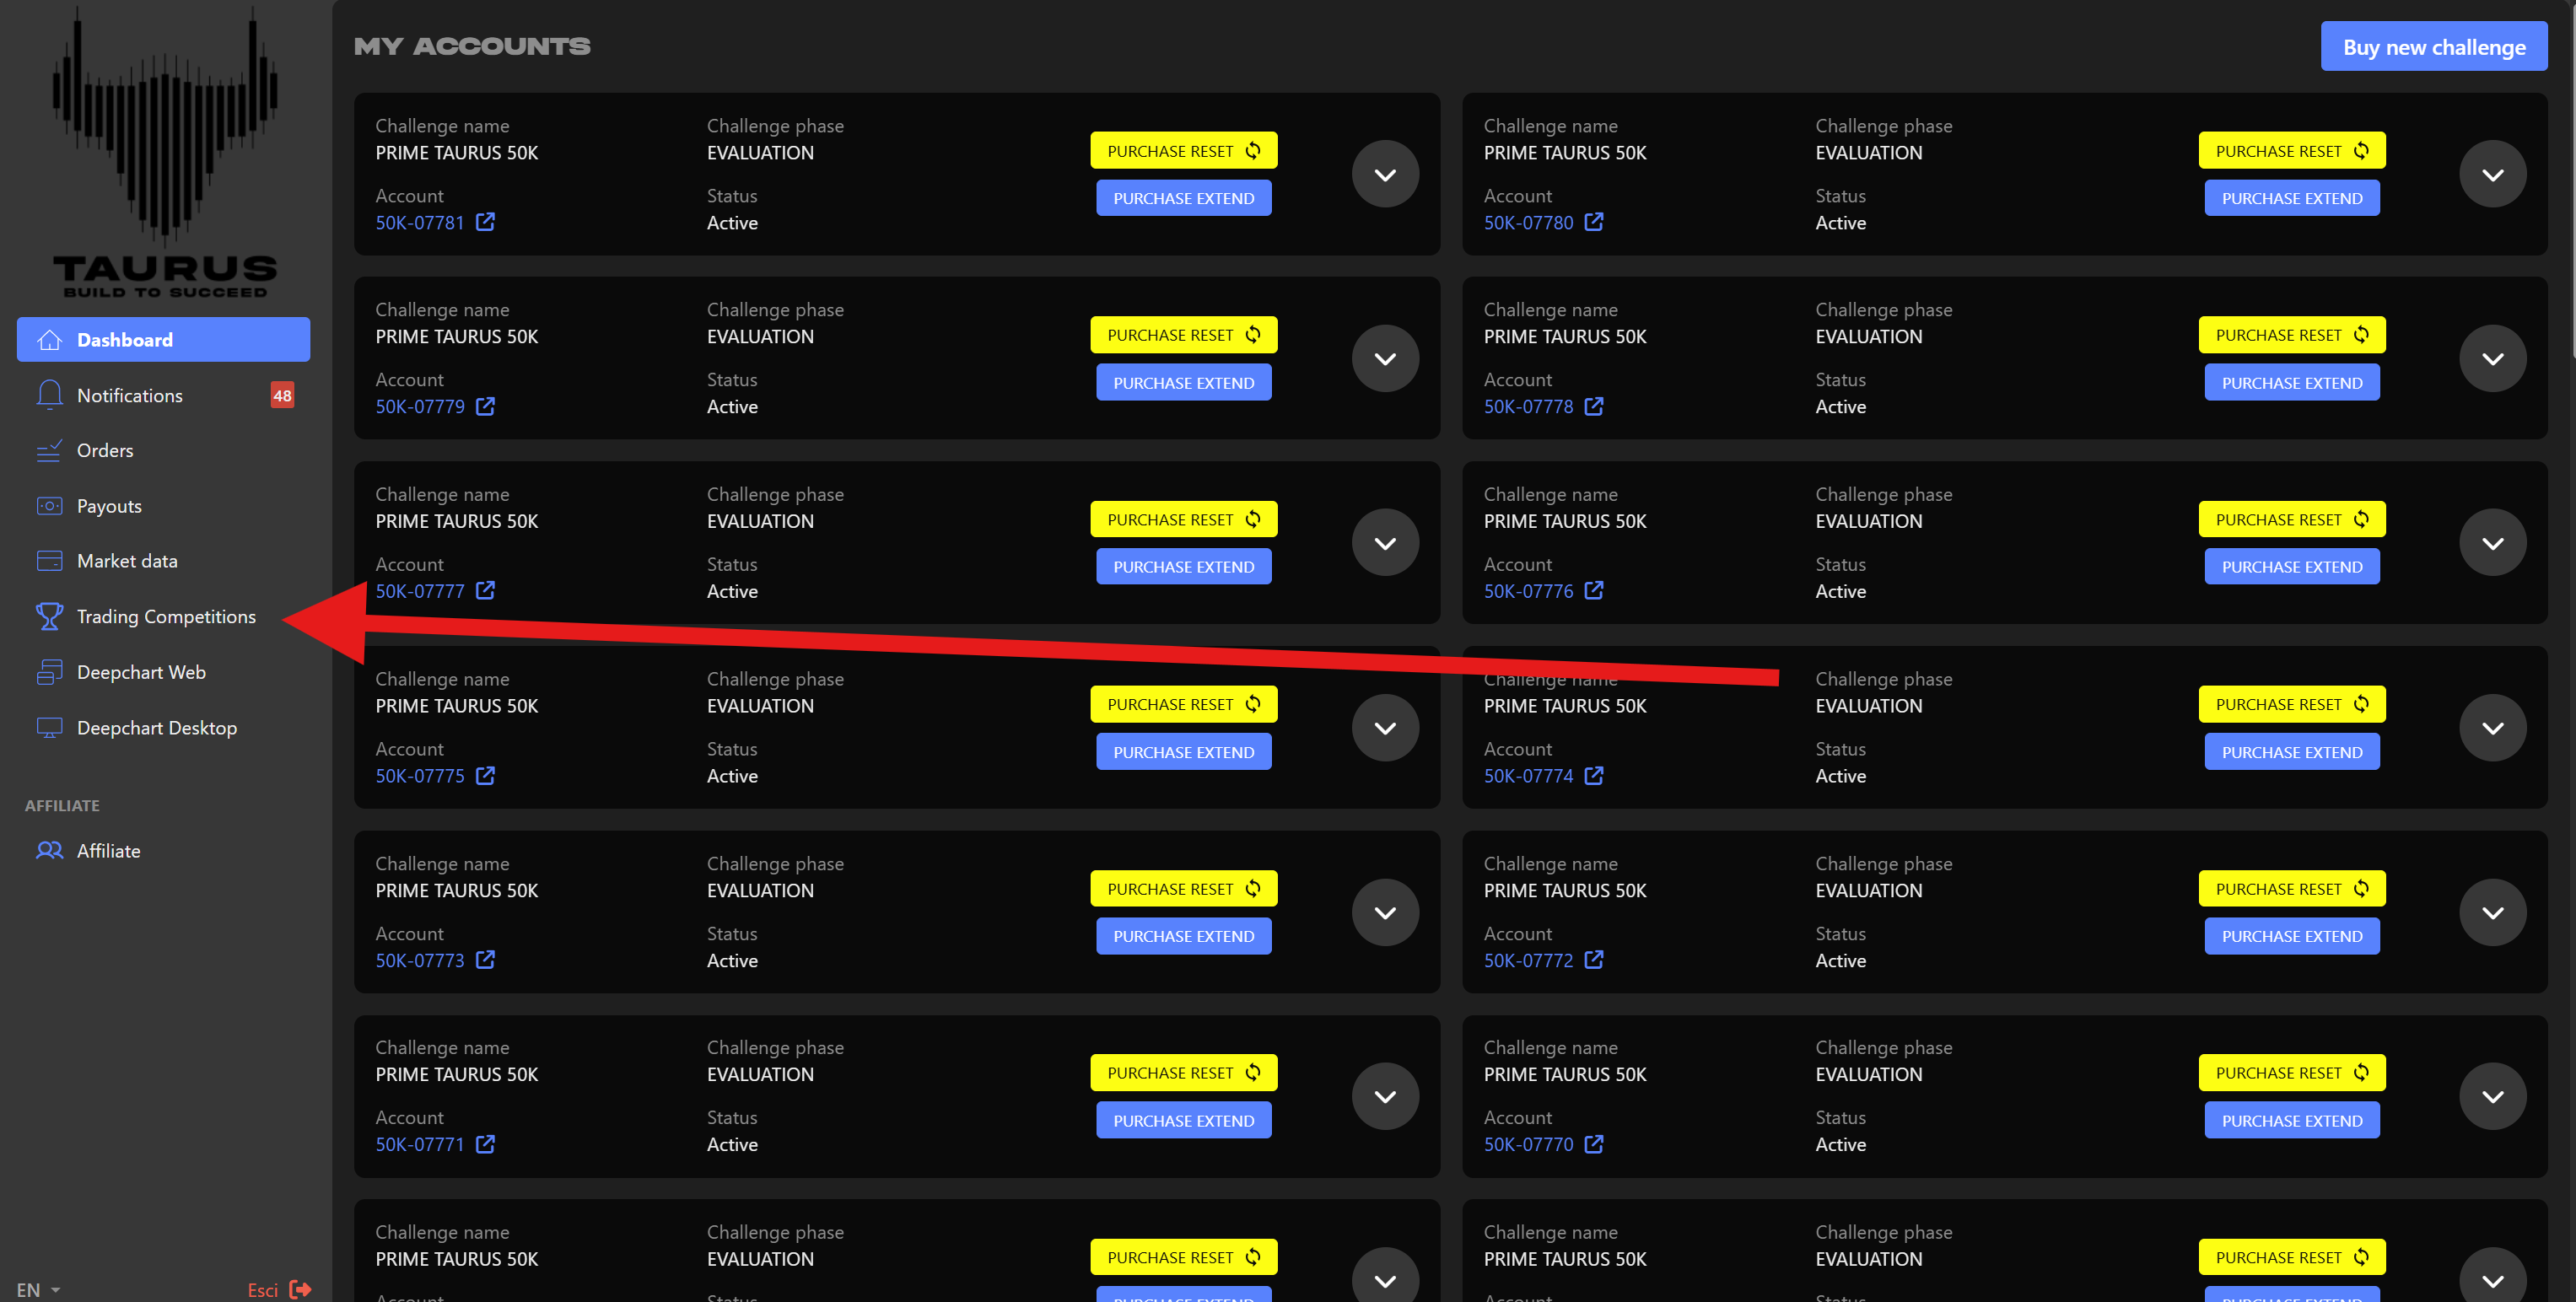Expand account 50K-07781 details chevron
Viewport: 2576px width, 1302px height.
(x=1384, y=175)
